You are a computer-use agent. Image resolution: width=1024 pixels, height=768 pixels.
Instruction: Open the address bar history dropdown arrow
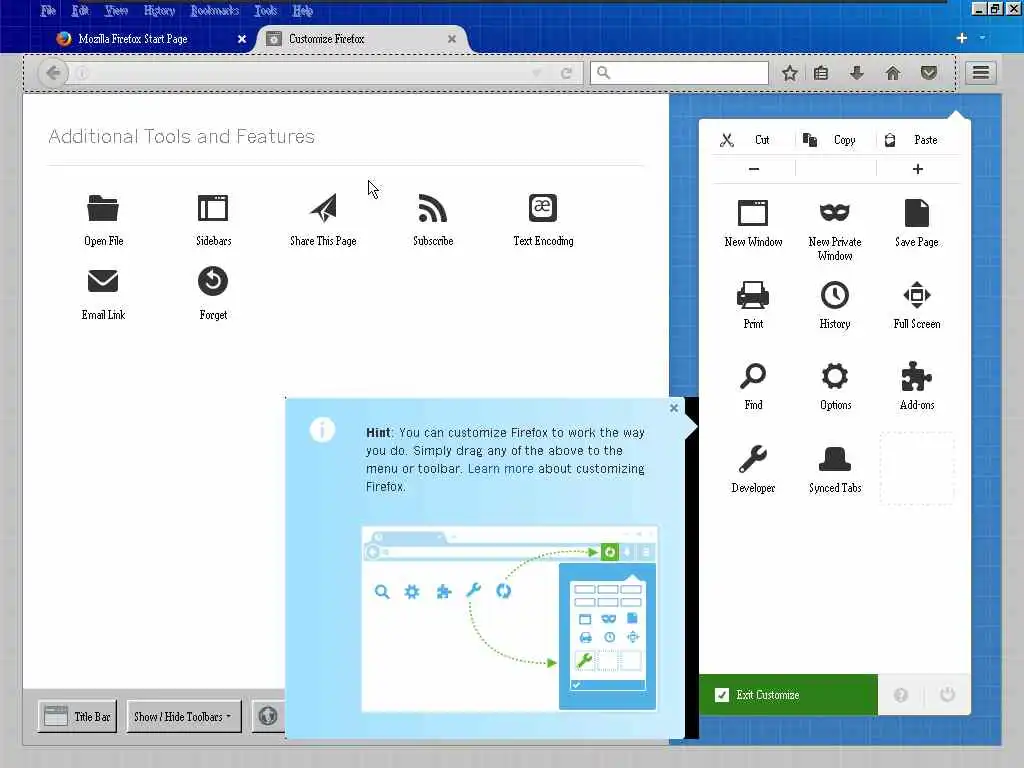pos(537,73)
